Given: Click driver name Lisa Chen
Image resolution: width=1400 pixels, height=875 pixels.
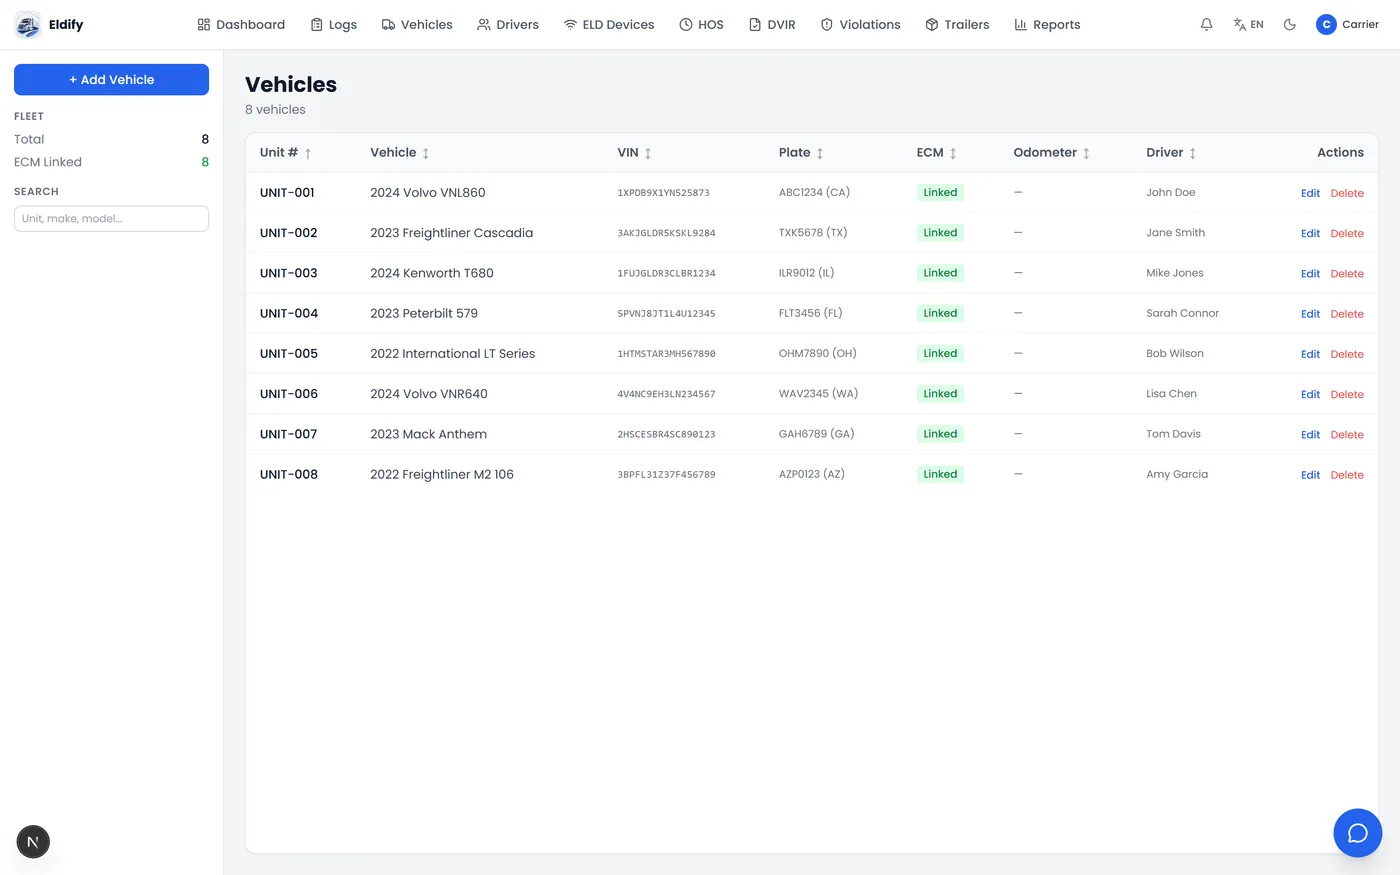Looking at the screenshot, I should pyautogui.click(x=1171, y=393).
